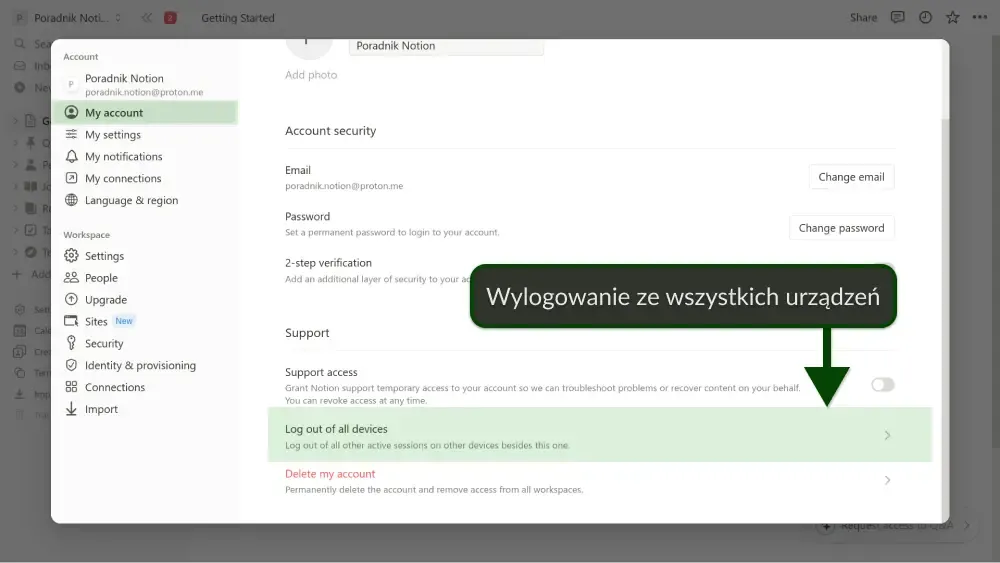The image size is (1000, 563).
Task: Click the Security key icon
Action: [x=71, y=344]
